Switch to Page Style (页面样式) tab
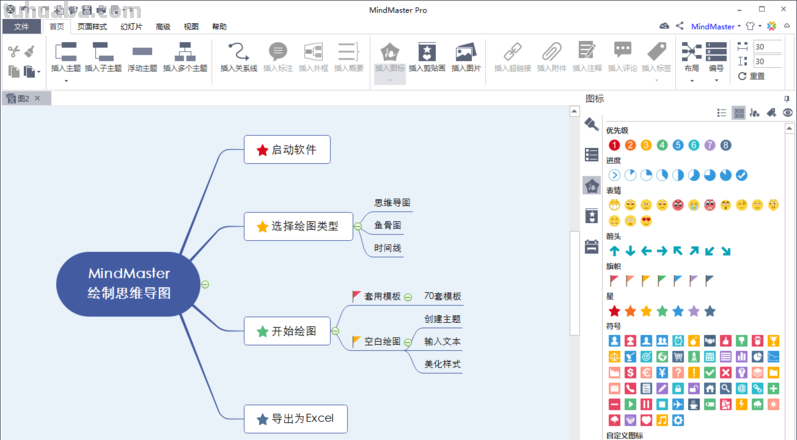The width and height of the screenshot is (797, 440). click(x=92, y=26)
